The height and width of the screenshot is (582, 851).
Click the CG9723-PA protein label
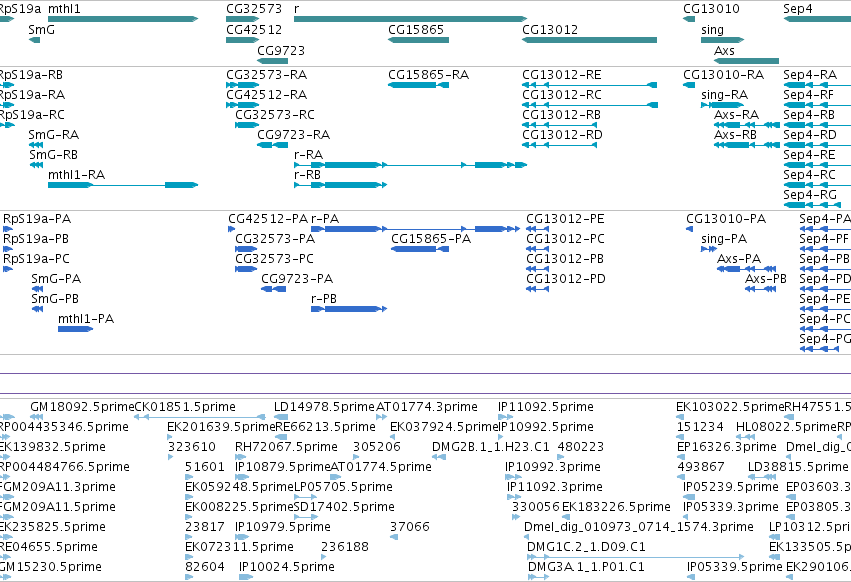tap(297, 279)
